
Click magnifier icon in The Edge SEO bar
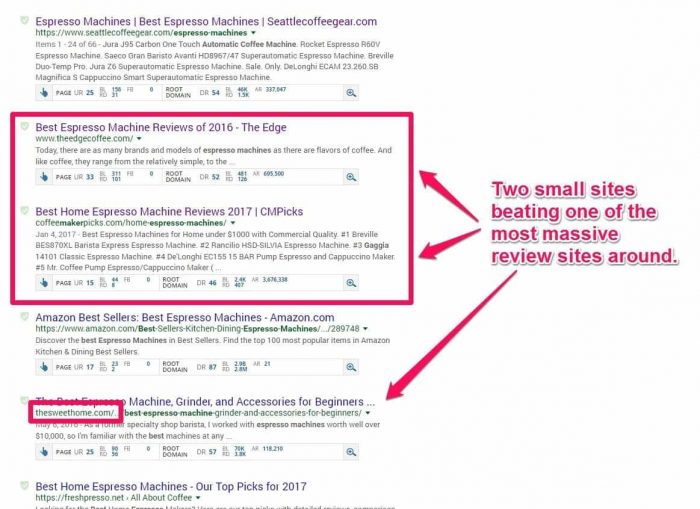tap(351, 177)
